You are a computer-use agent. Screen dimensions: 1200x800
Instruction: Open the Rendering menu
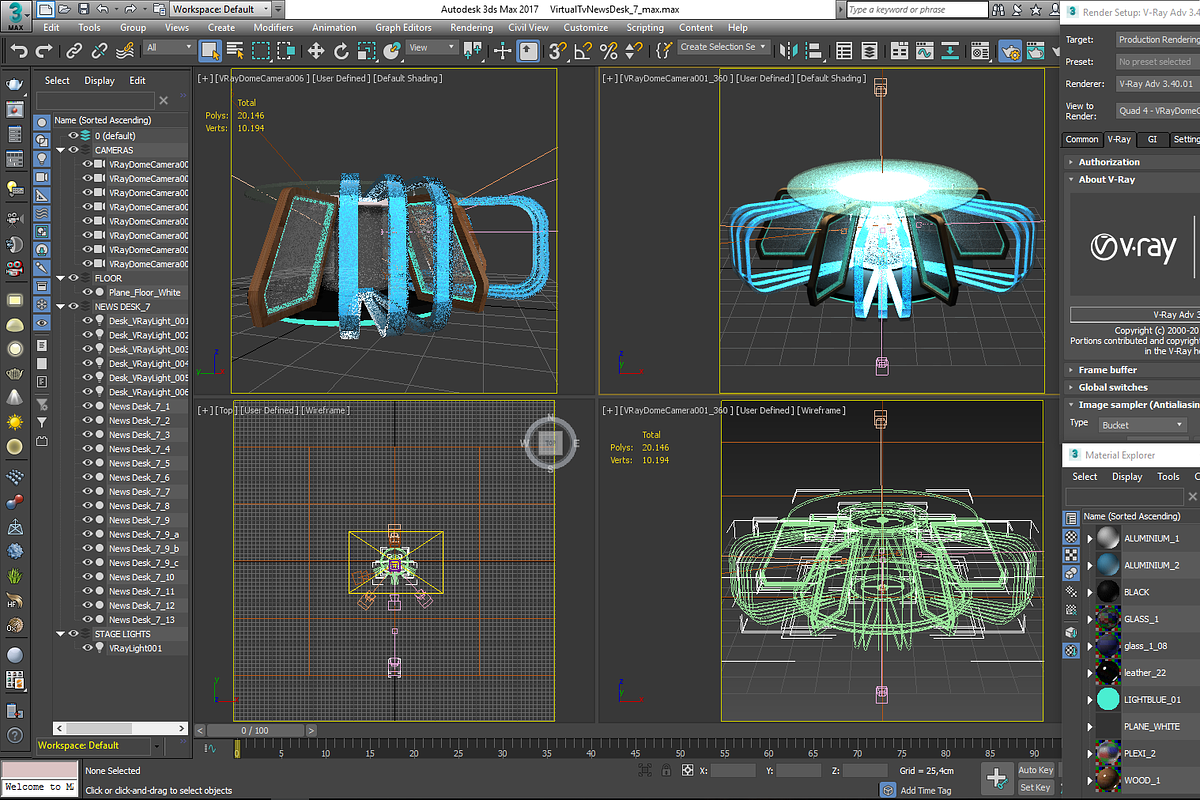pyautogui.click(x=471, y=28)
